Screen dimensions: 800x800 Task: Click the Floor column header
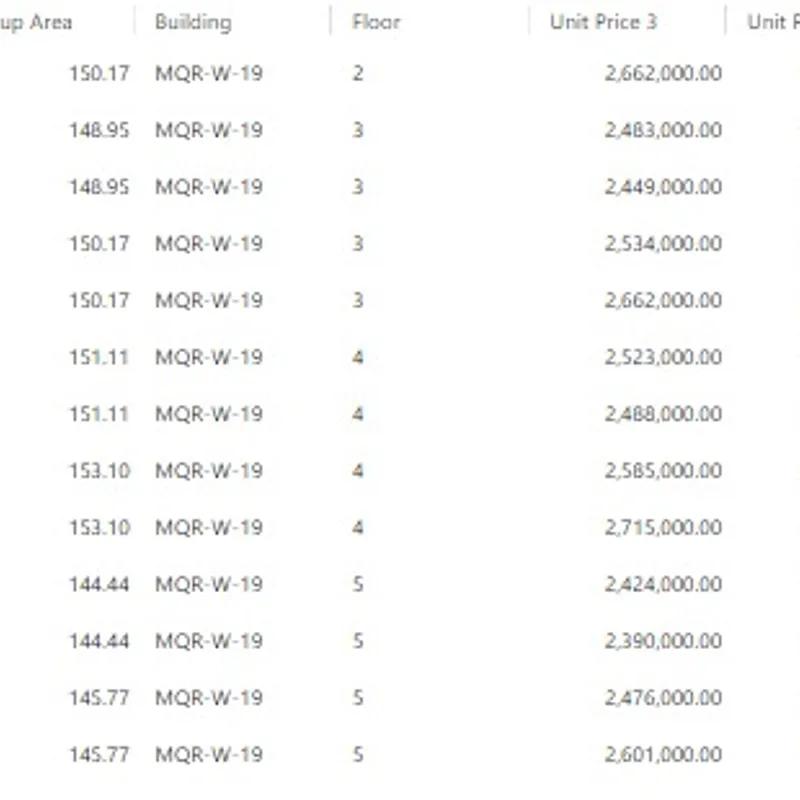pyautogui.click(x=376, y=22)
